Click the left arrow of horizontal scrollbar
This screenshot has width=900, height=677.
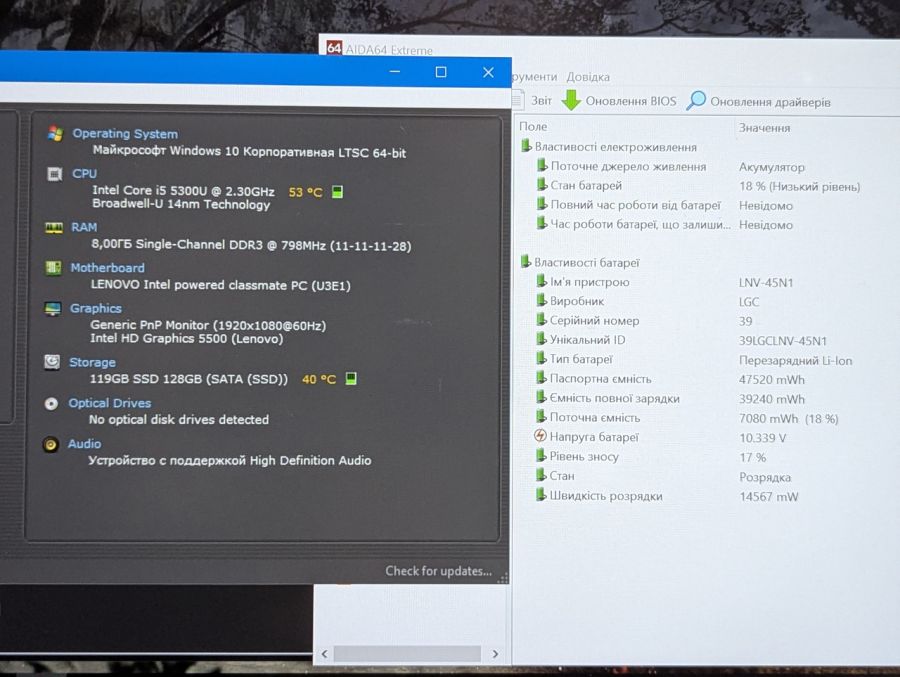click(x=324, y=653)
